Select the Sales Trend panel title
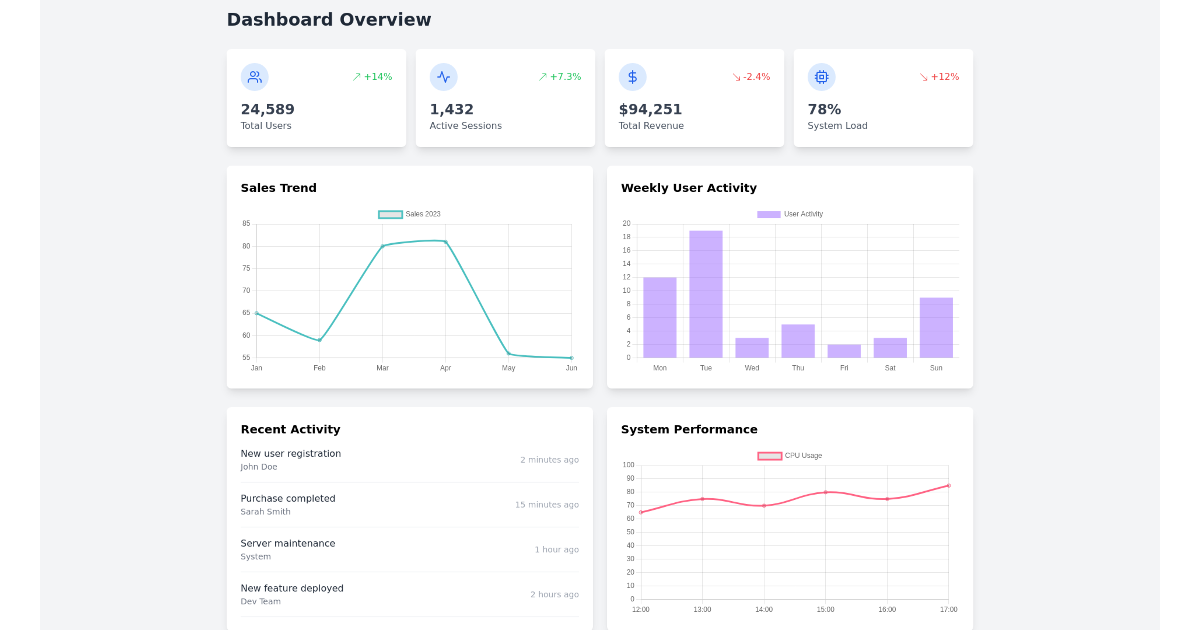This screenshot has height=630, width=1200. (278, 187)
